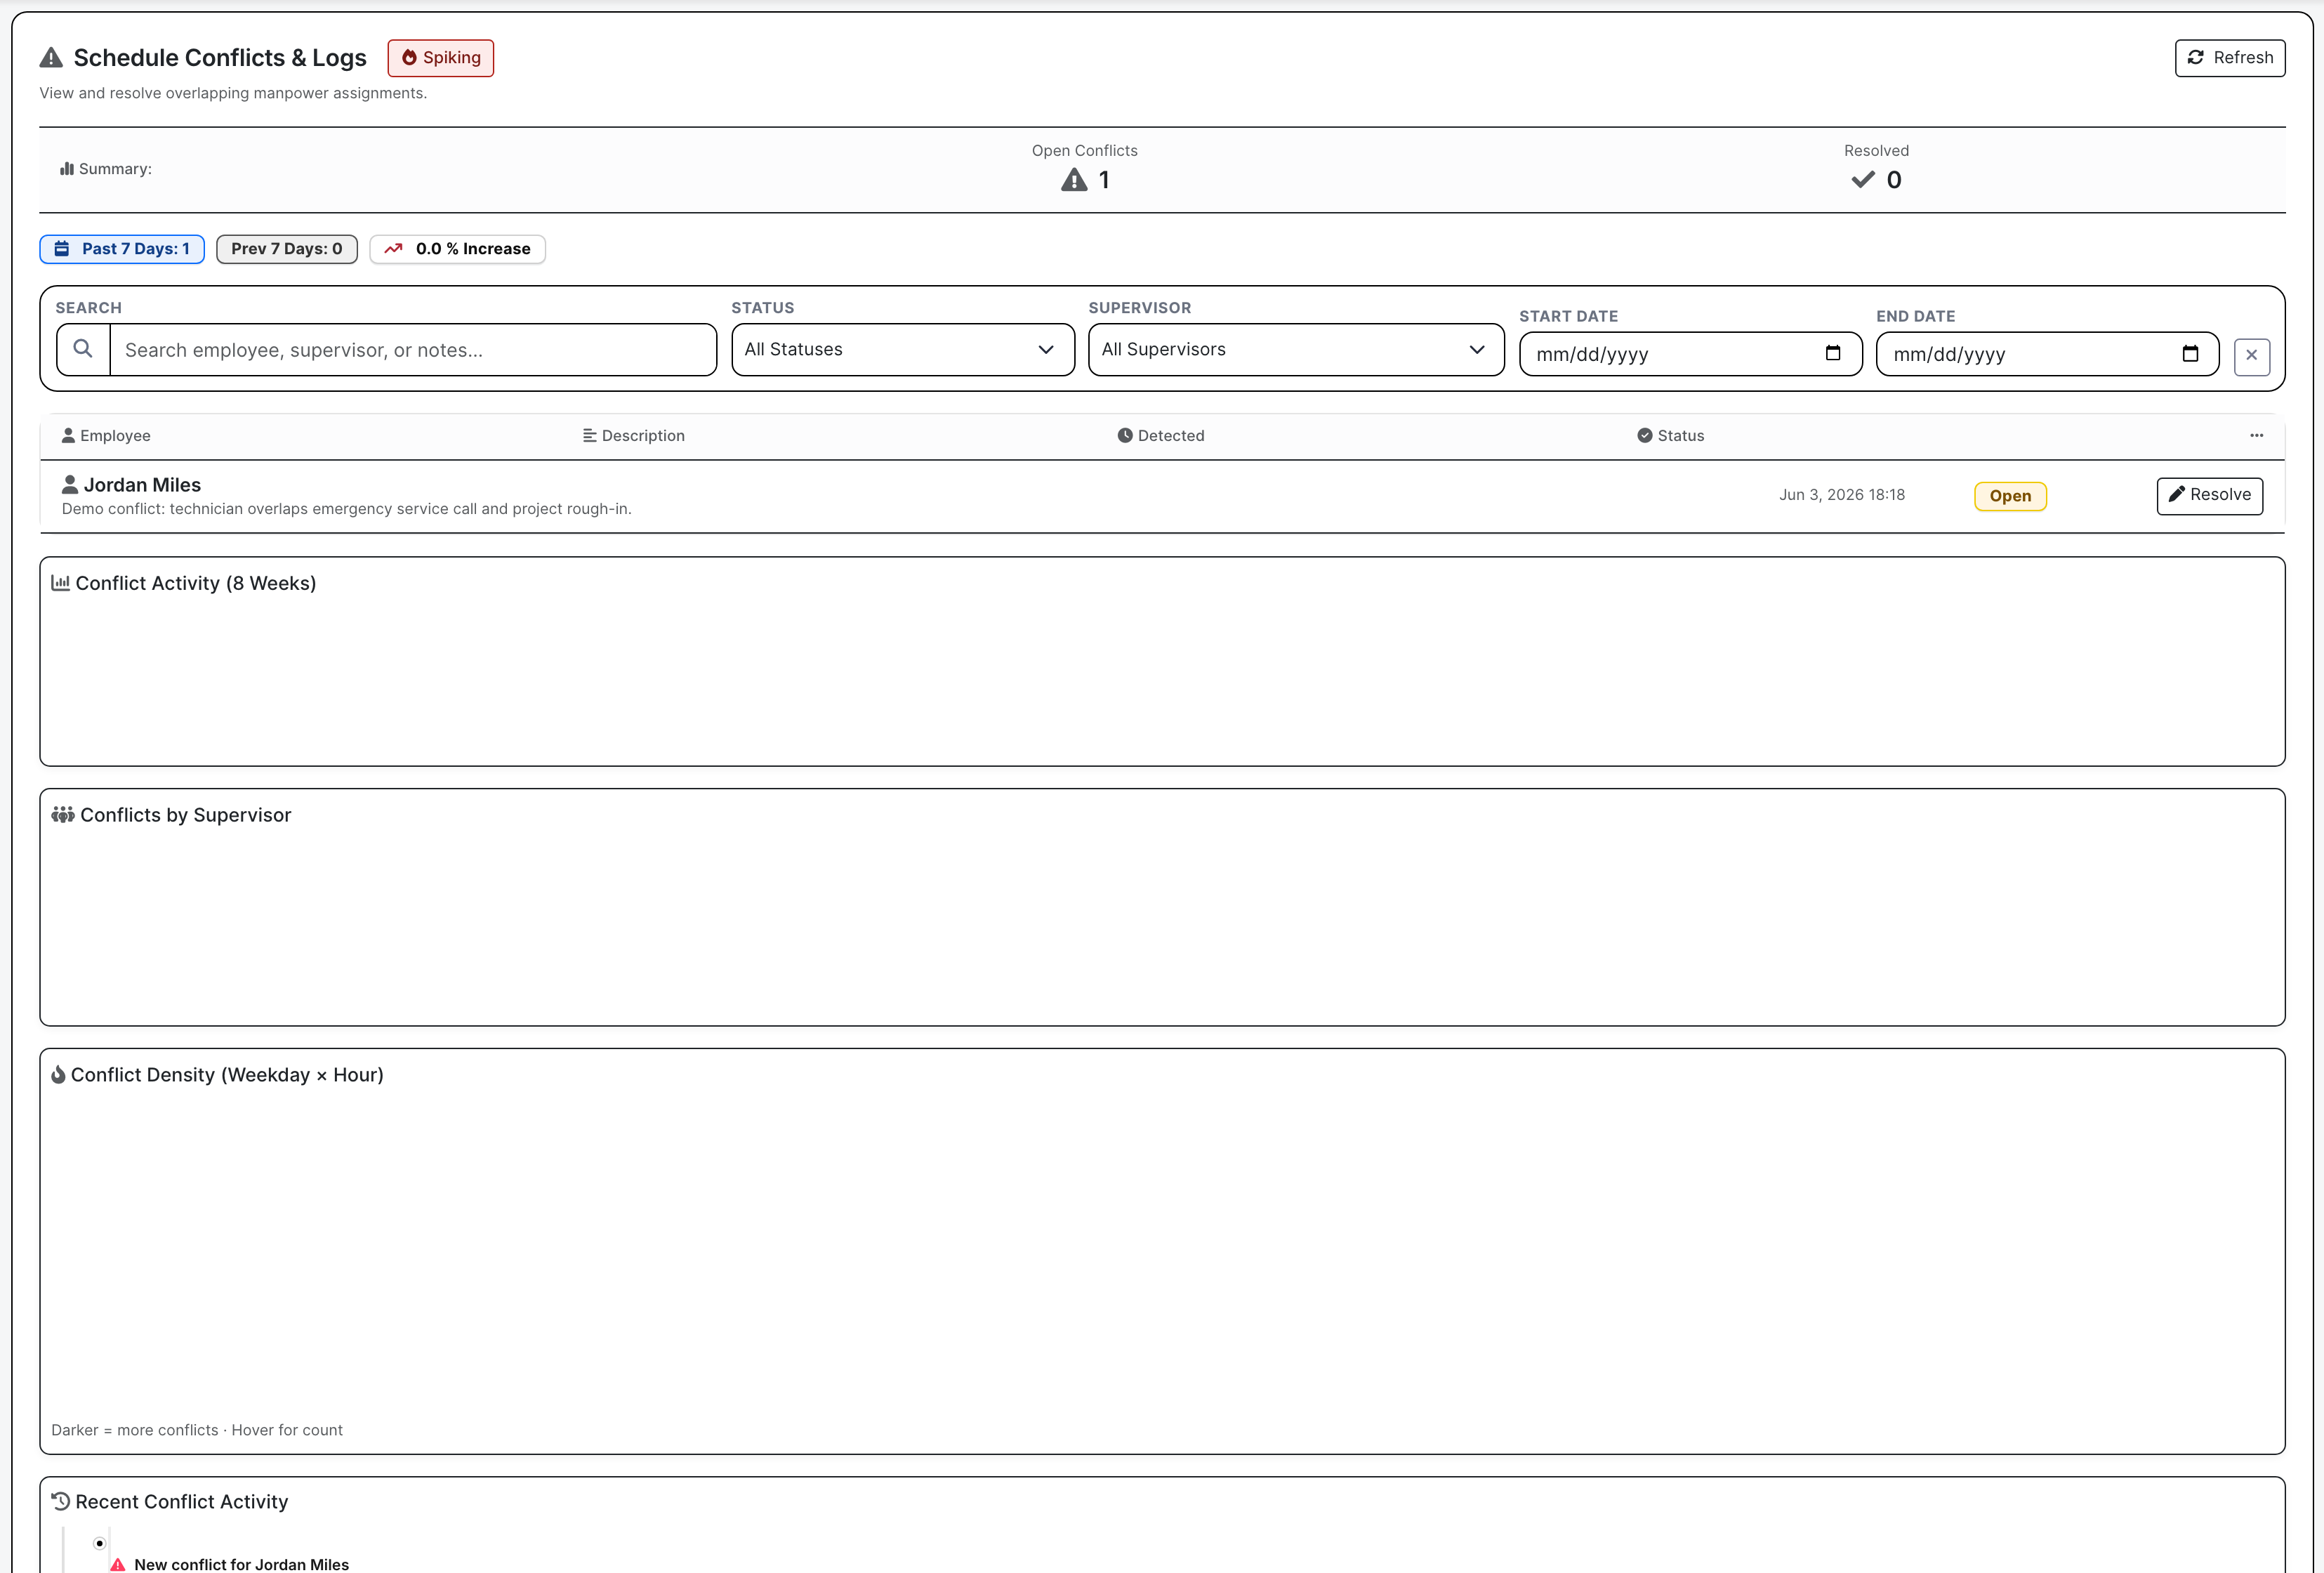Clear filters with the X button
Screen dimensions: 2324x1573
[x=2252, y=355]
